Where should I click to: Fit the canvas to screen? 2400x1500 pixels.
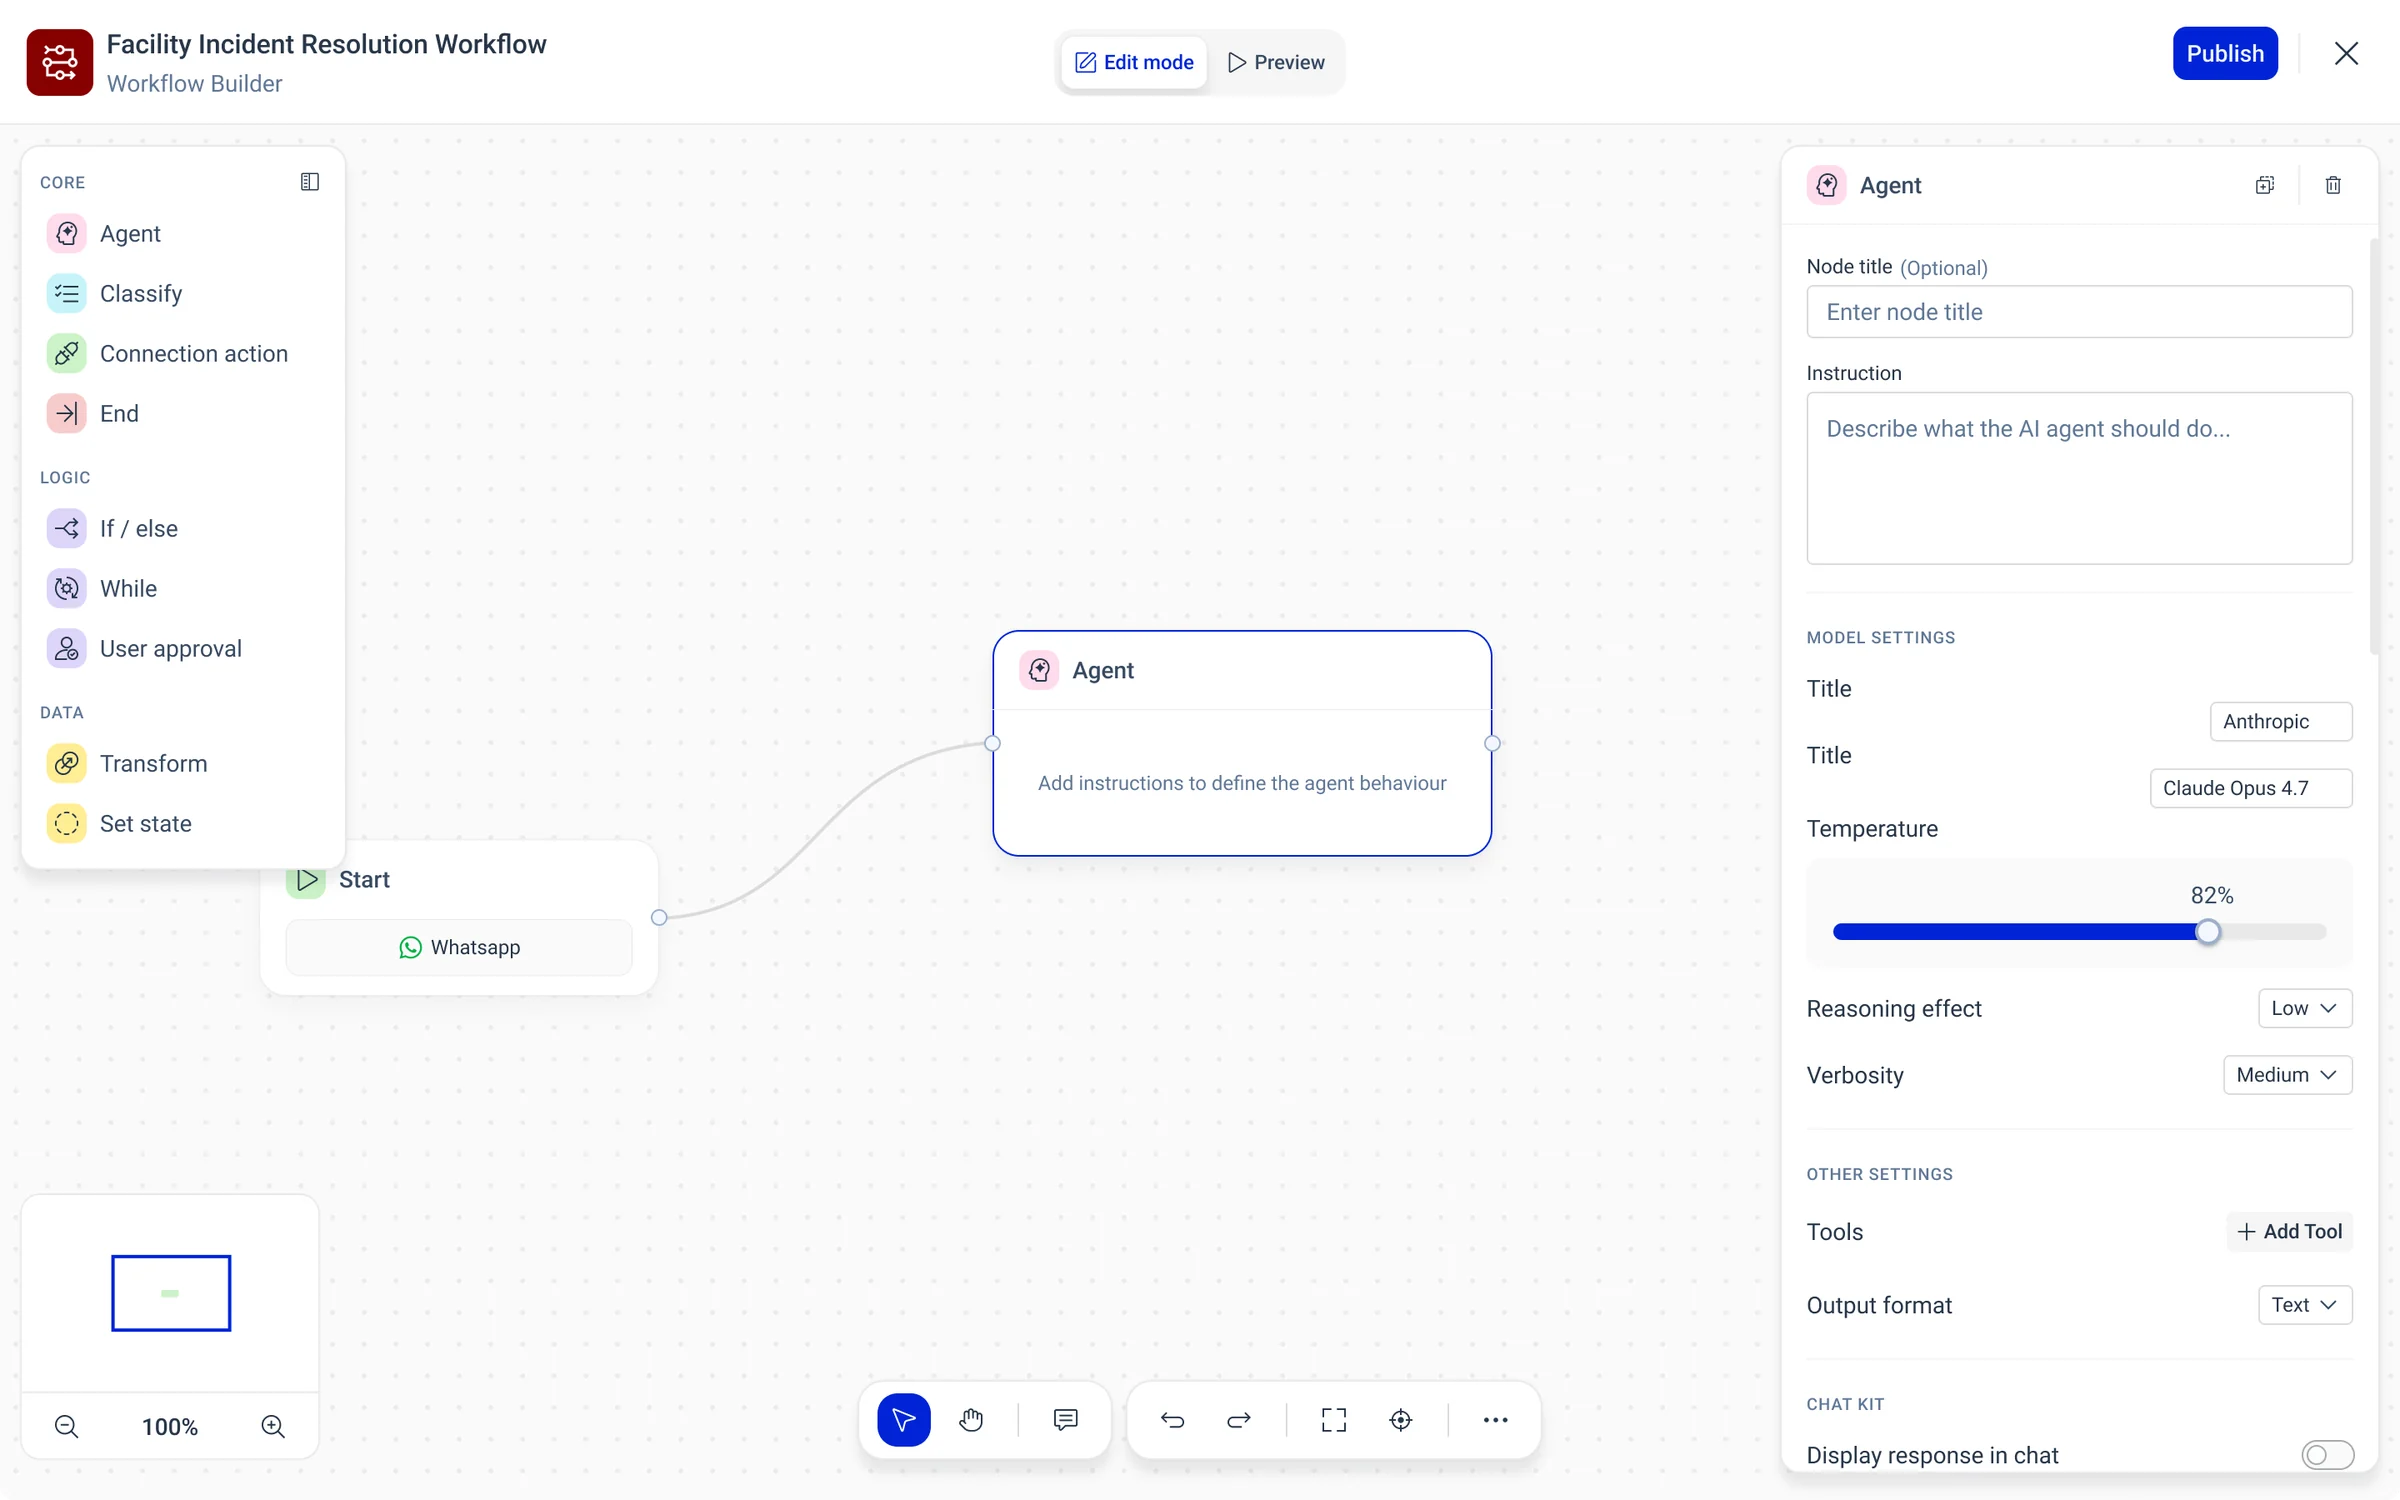pos(1334,1420)
